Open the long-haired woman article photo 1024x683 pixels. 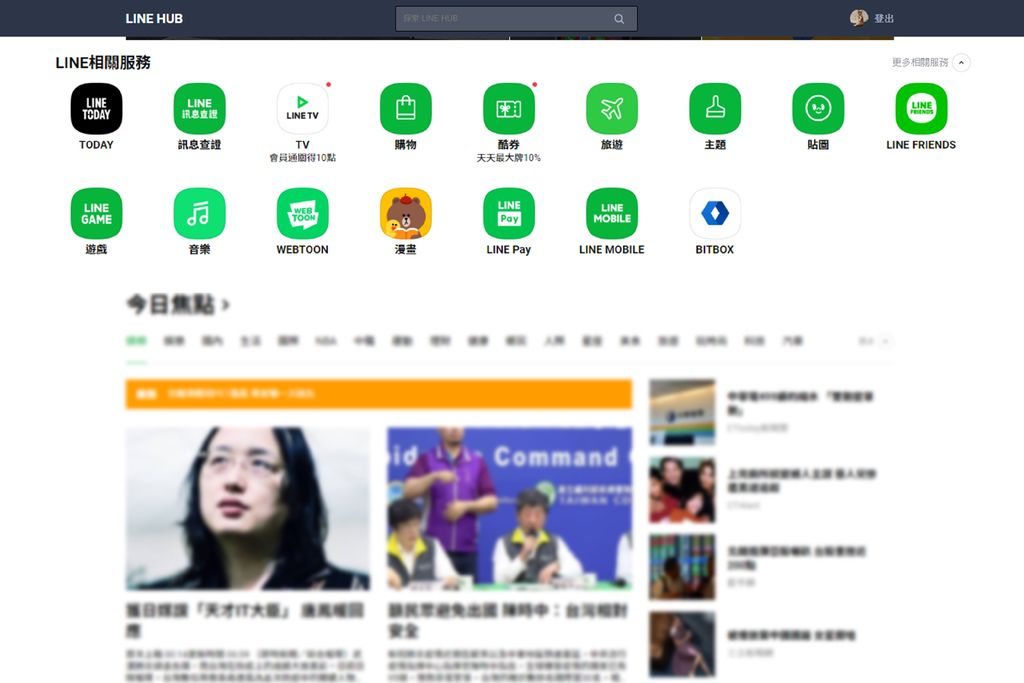[248, 509]
